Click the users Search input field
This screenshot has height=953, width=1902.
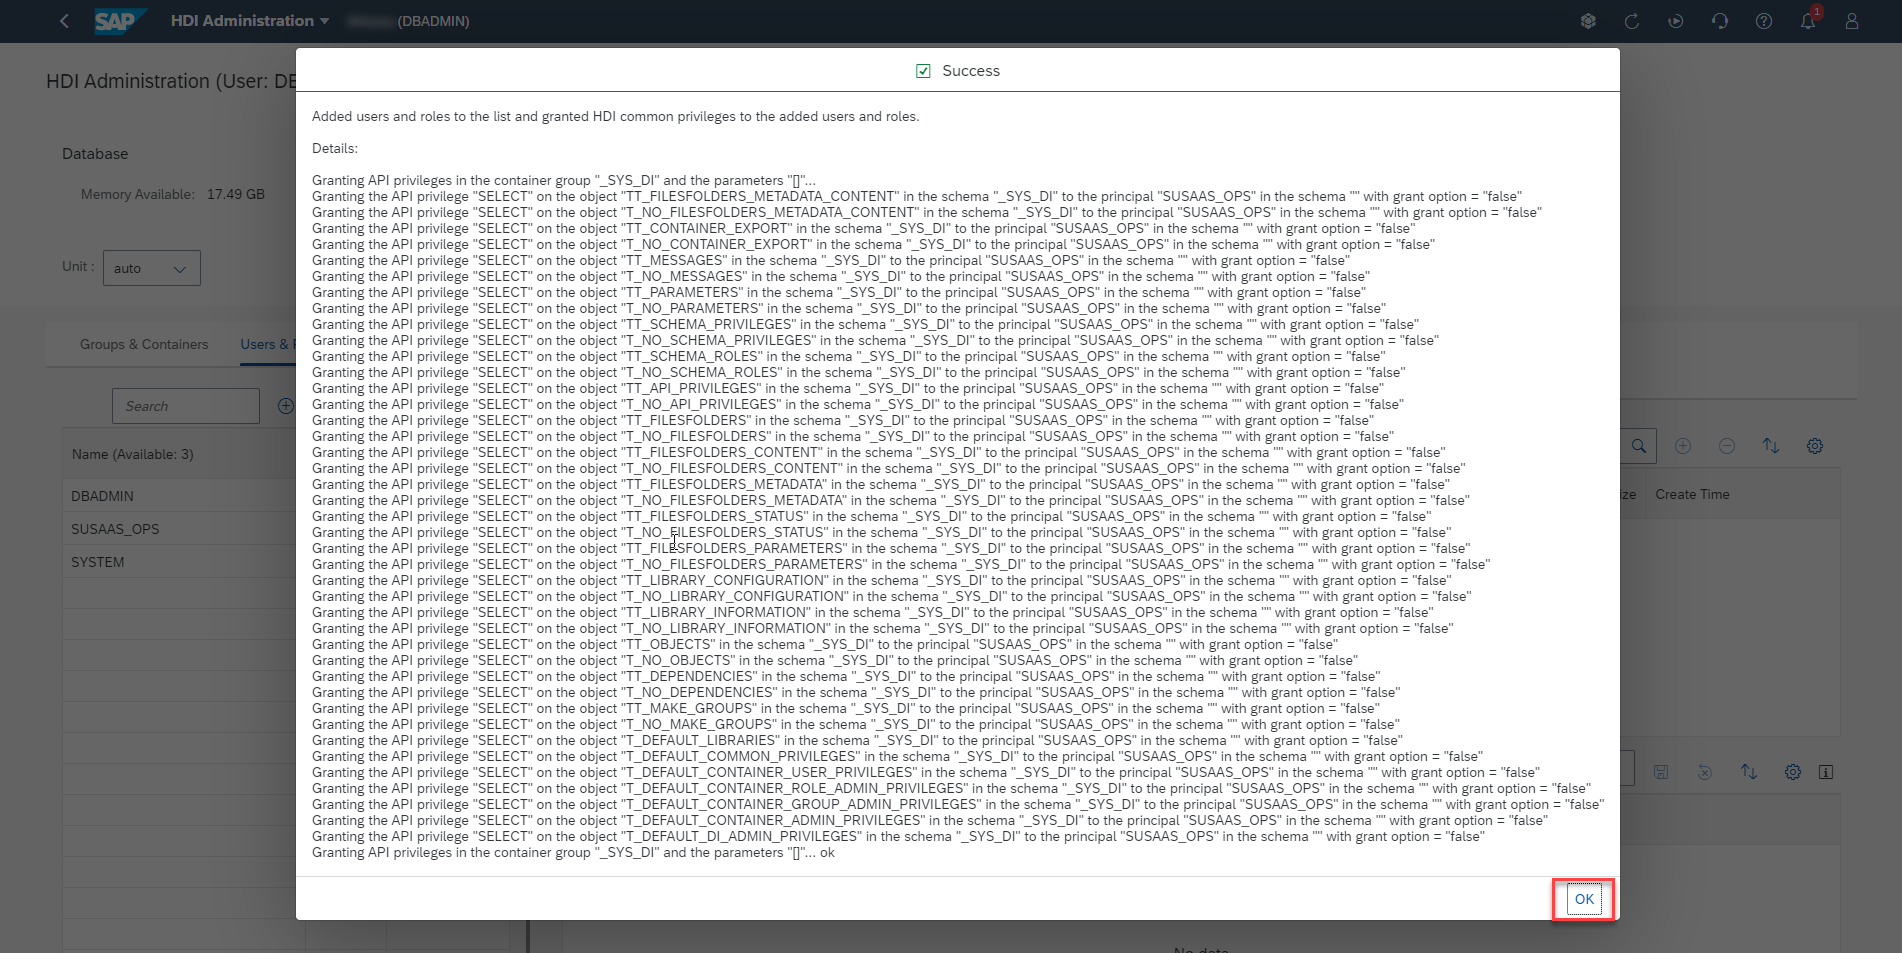pyautogui.click(x=186, y=406)
